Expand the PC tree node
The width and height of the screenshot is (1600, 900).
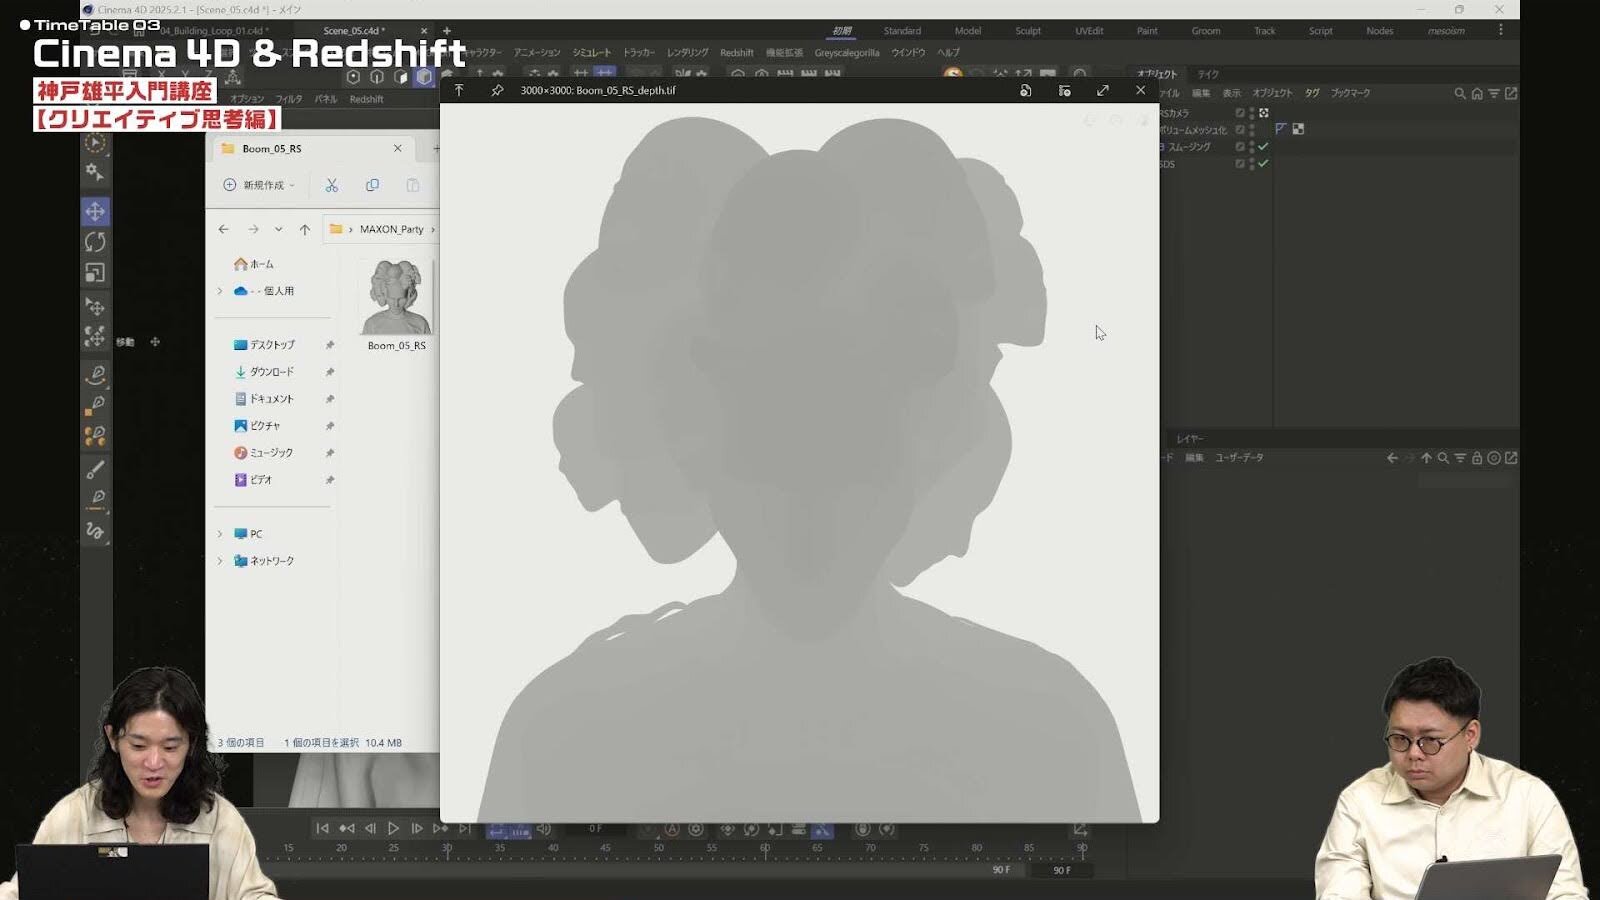pos(220,534)
